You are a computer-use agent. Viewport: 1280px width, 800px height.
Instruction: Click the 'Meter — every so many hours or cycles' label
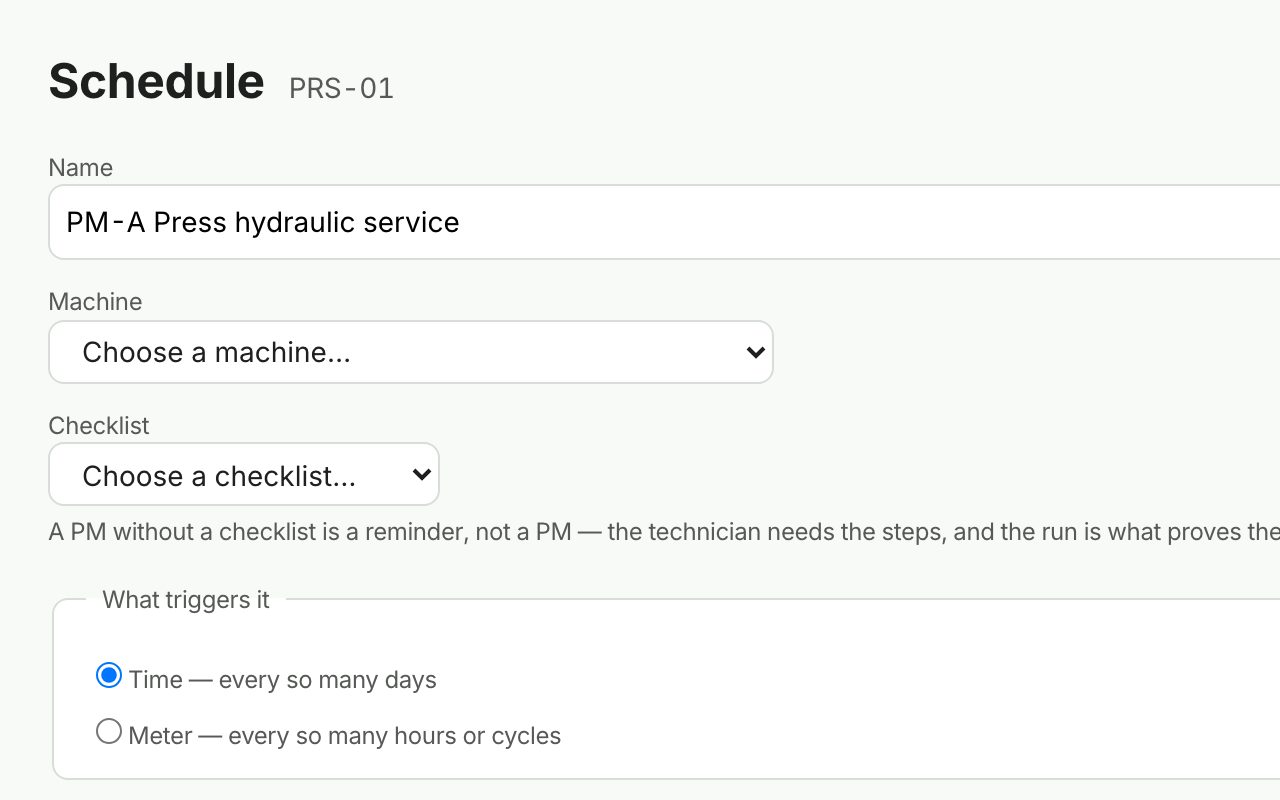345,736
